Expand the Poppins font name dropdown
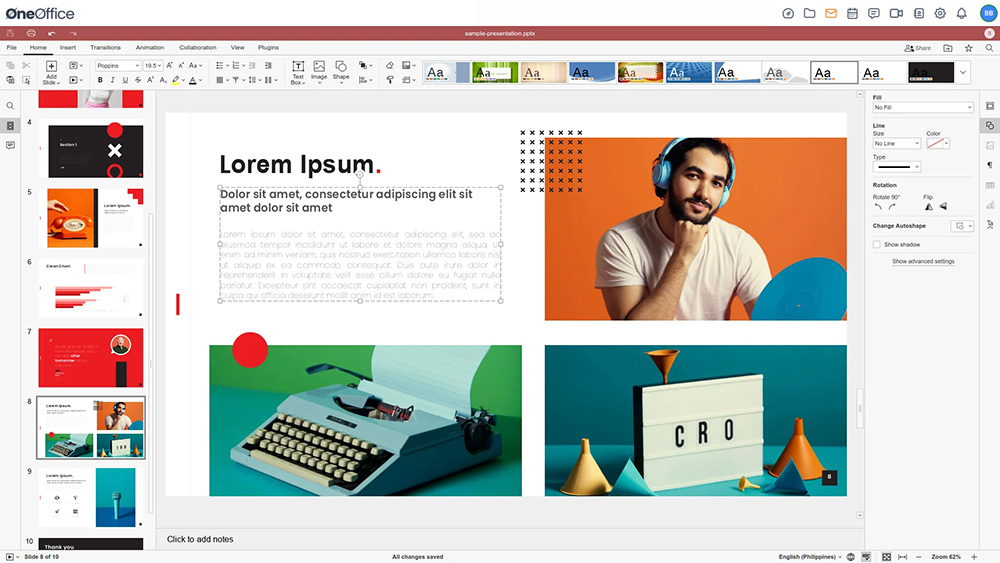The image size is (1000, 563). click(x=118, y=66)
